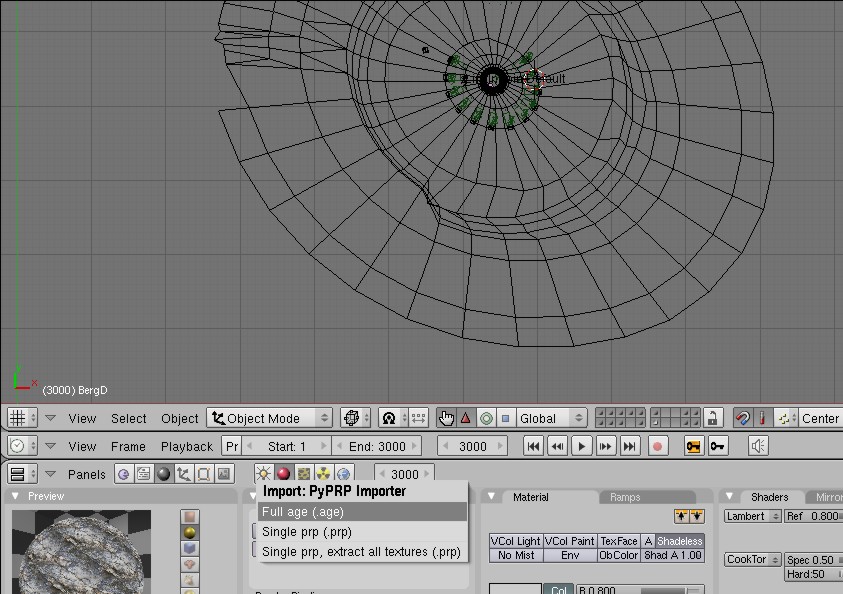Click the material preview thumbnail
843x594 pixels.
(82, 552)
